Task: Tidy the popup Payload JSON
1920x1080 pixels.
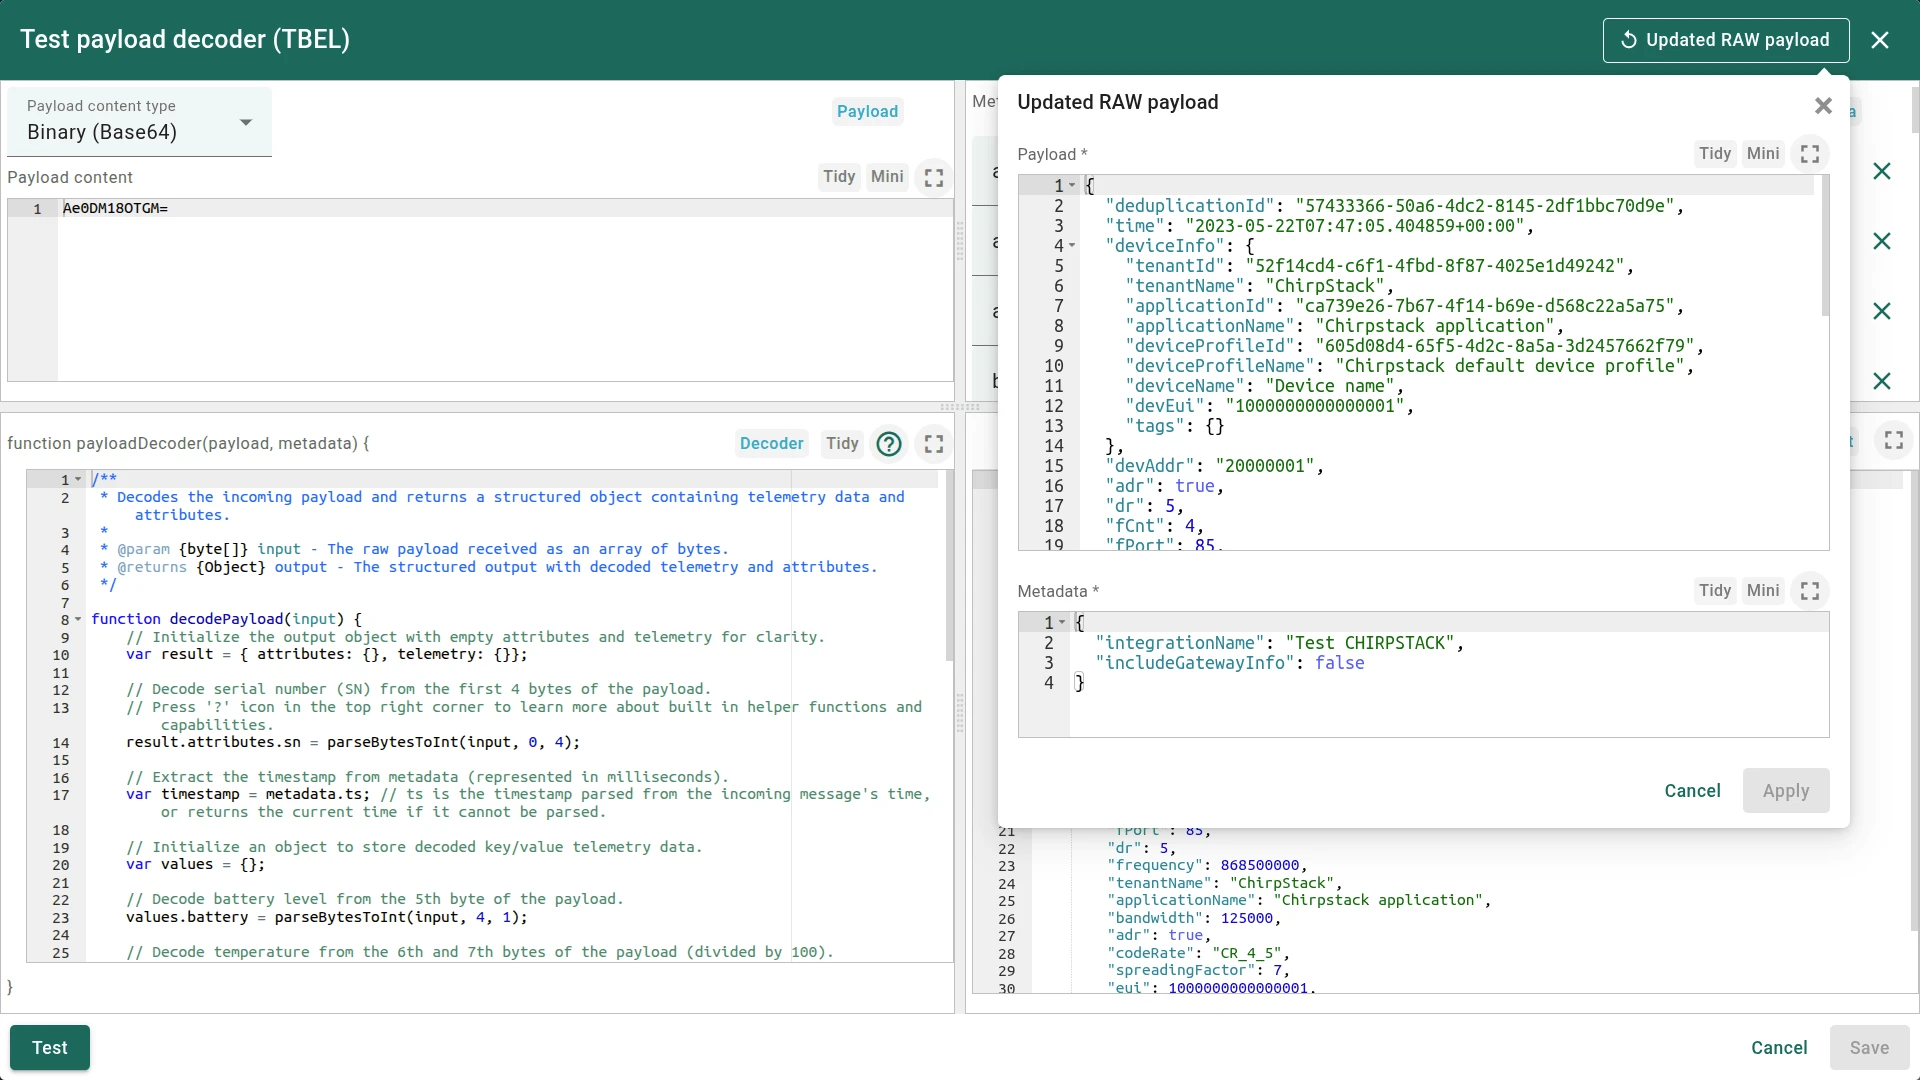Action: tap(1715, 154)
